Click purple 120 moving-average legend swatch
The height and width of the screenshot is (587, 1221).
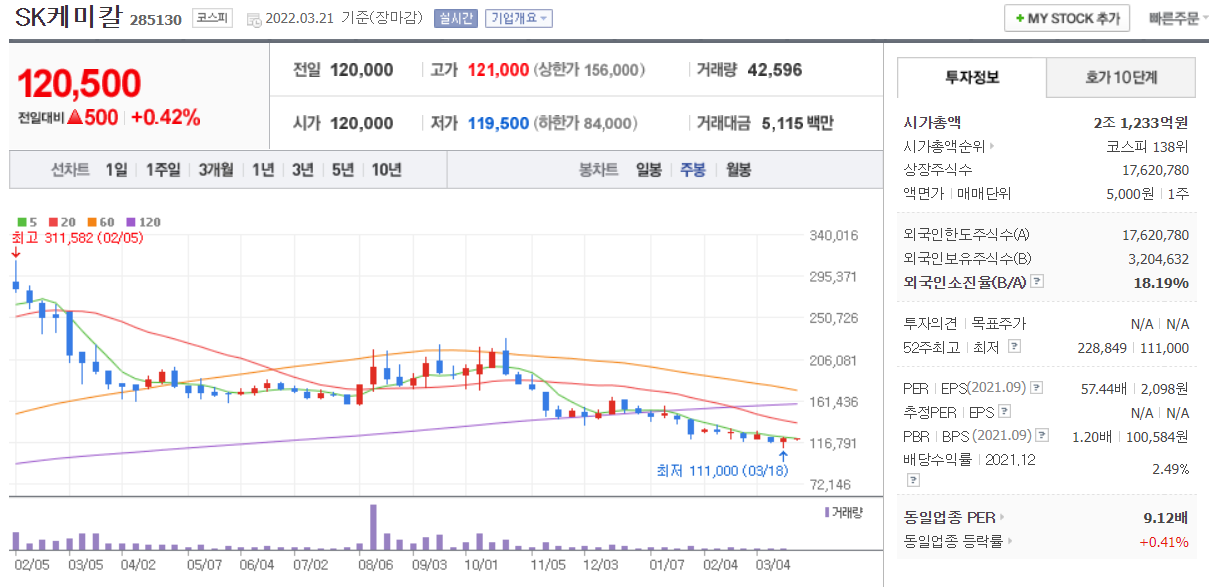(131, 222)
